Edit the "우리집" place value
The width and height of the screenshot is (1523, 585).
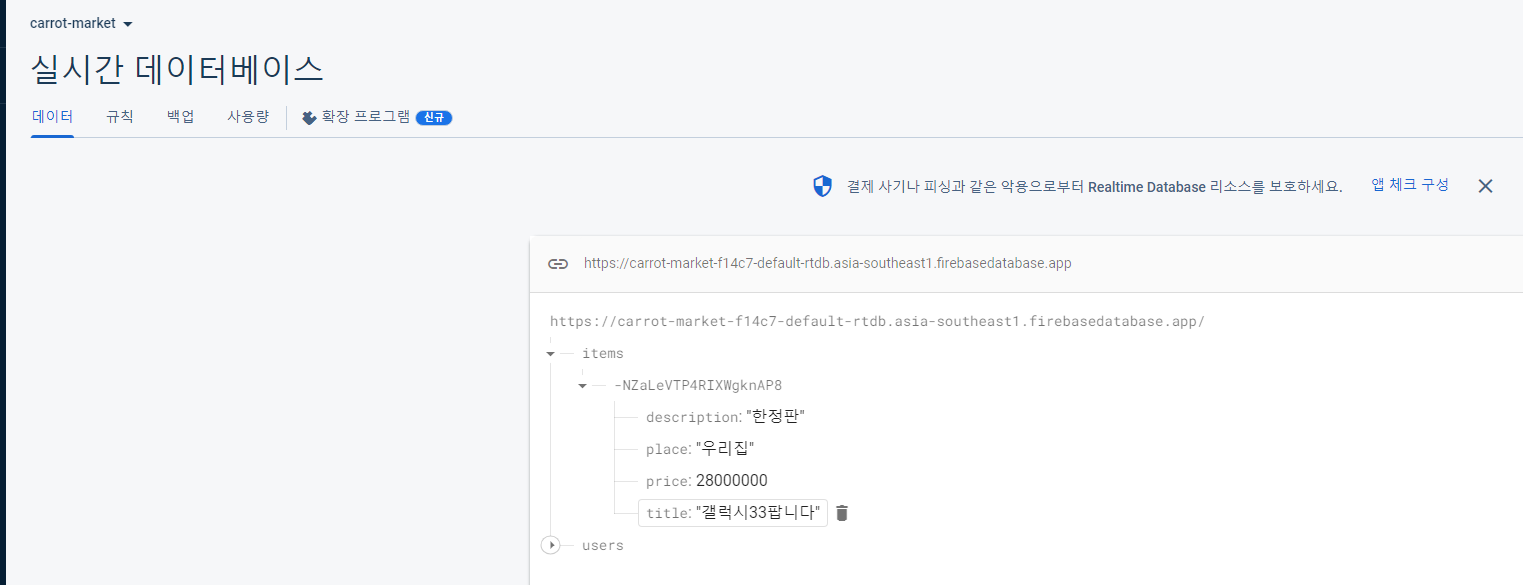click(724, 449)
